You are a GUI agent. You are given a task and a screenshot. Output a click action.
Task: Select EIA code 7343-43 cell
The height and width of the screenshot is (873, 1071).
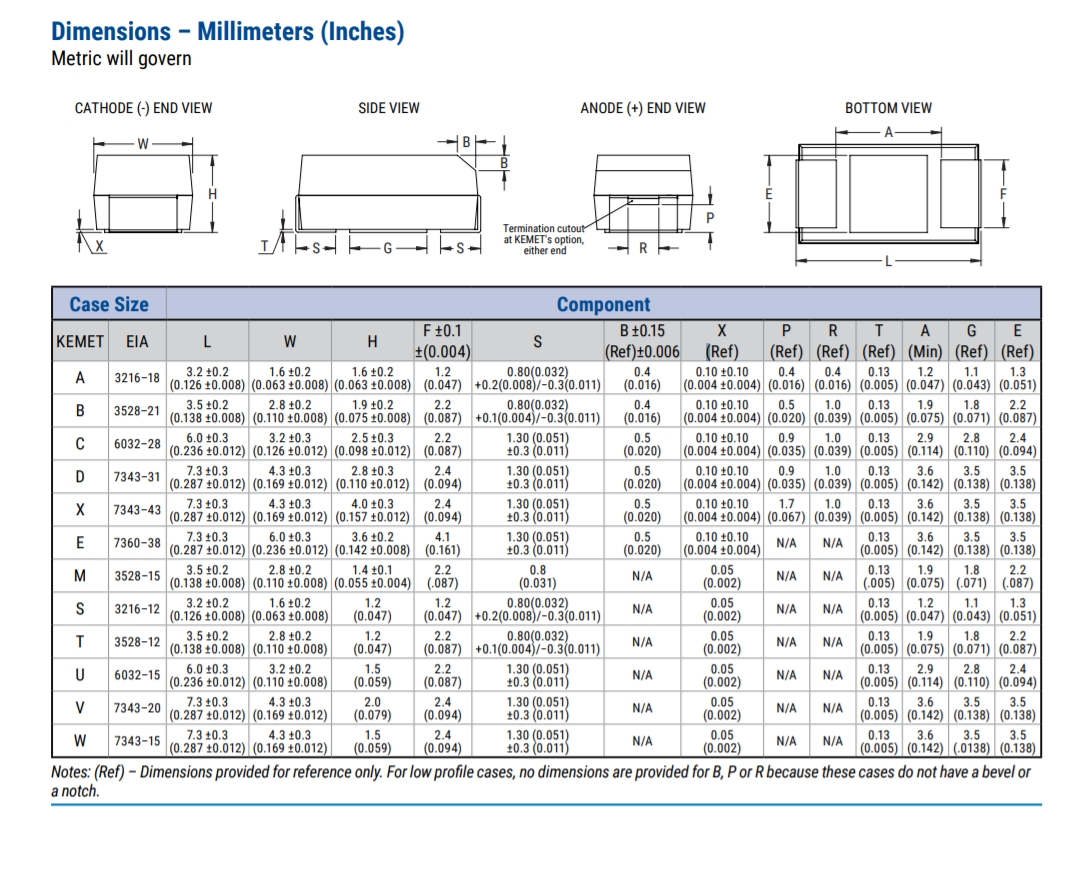click(x=137, y=510)
